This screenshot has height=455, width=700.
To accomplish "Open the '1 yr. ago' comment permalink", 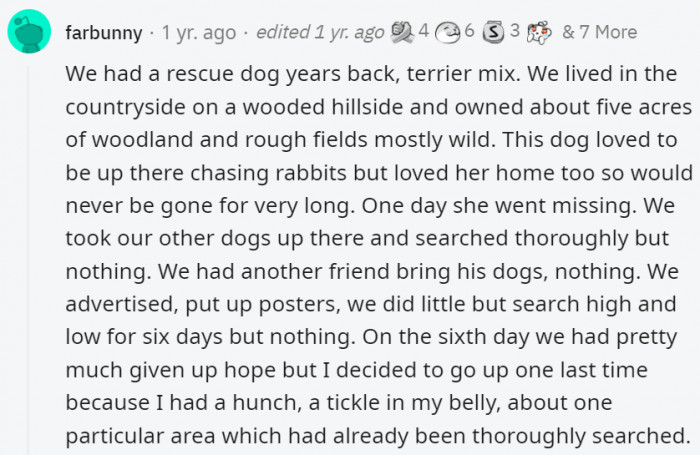I will [x=199, y=33].
